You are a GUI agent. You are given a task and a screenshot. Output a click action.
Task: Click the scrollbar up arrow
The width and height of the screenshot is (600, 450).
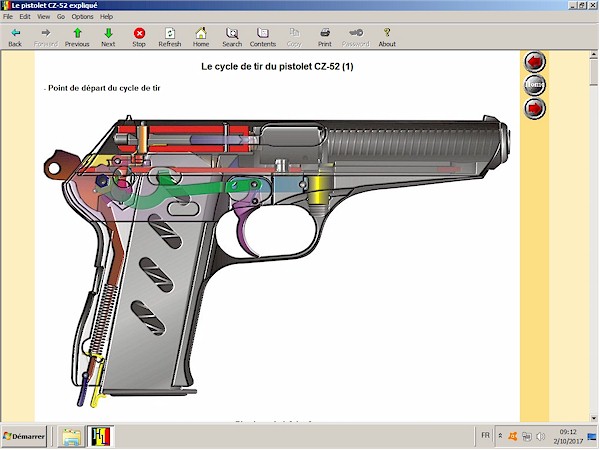[x=593, y=55]
